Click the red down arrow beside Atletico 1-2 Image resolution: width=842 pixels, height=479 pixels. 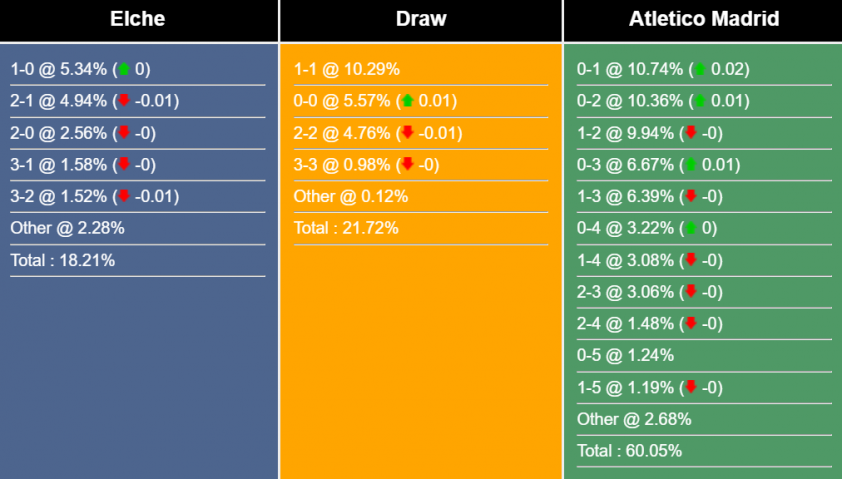690,133
